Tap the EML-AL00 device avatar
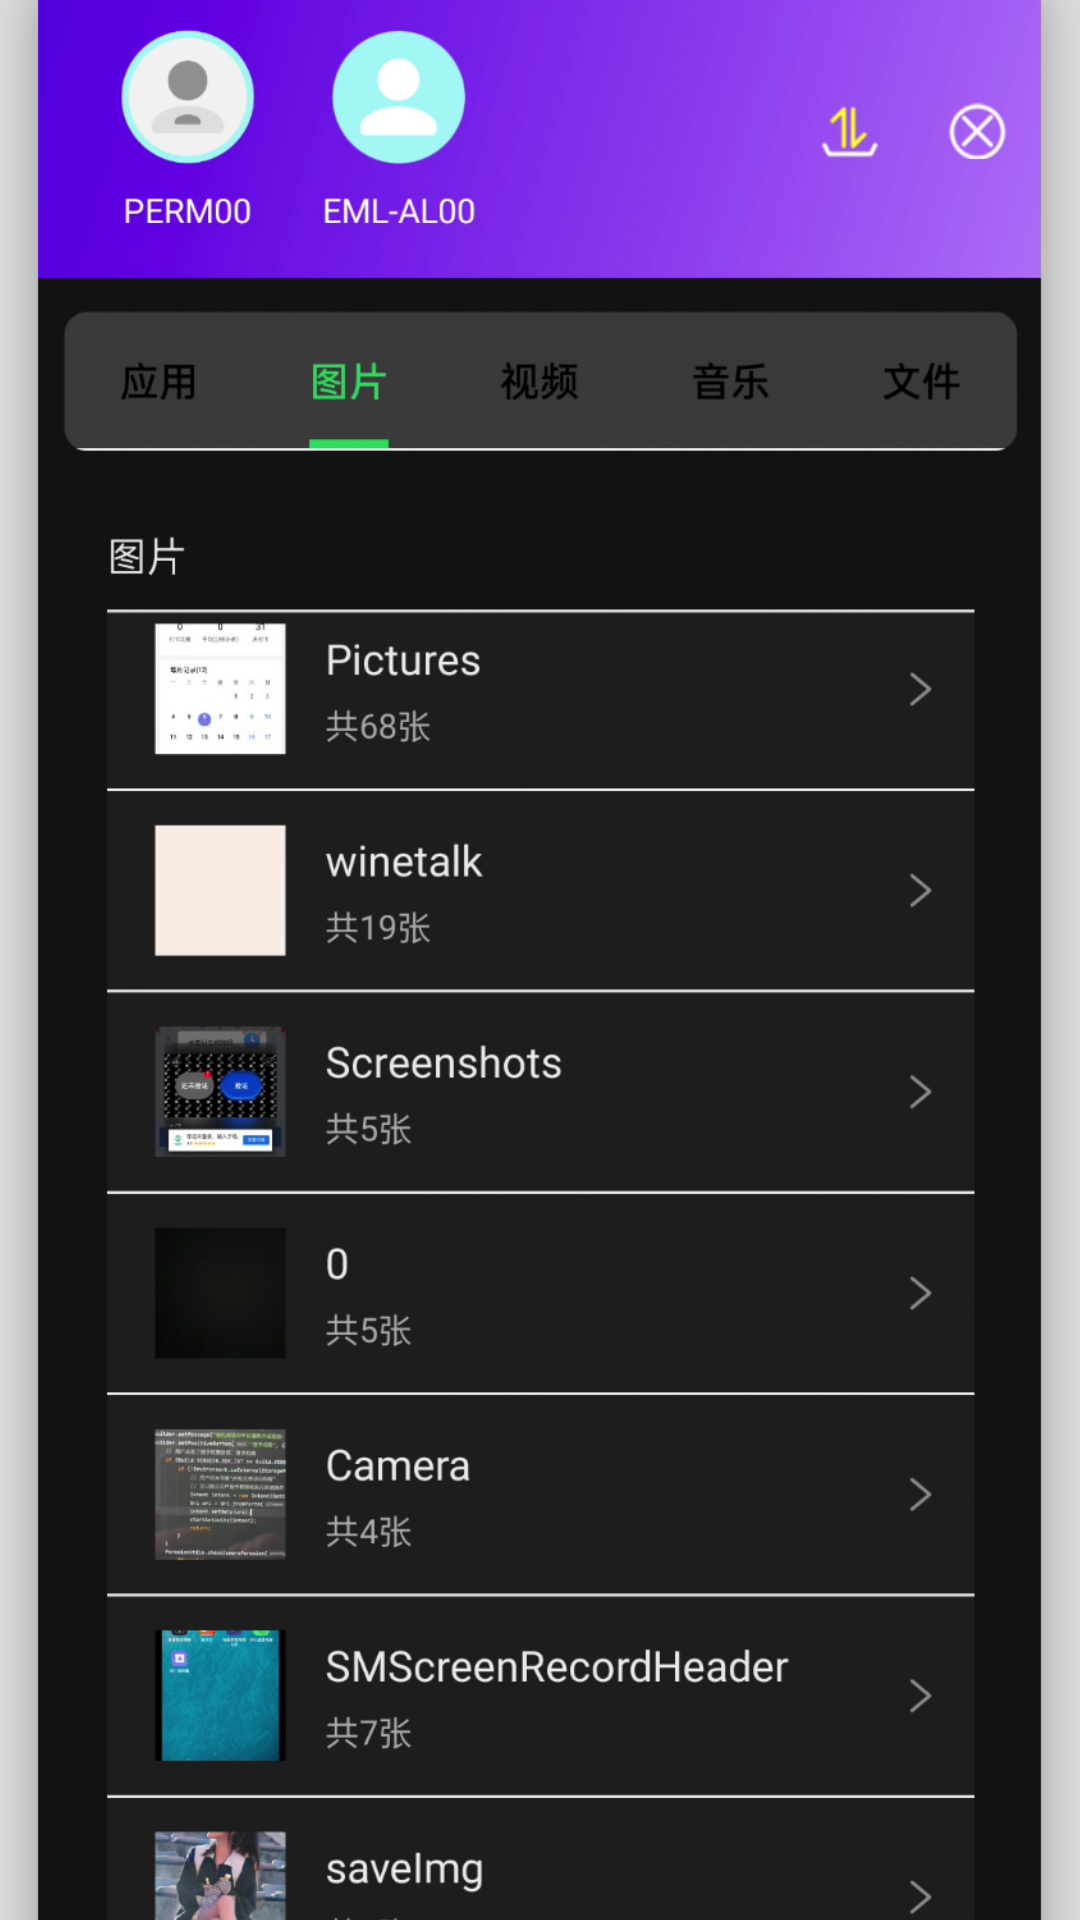1080x1920 pixels. [x=398, y=97]
